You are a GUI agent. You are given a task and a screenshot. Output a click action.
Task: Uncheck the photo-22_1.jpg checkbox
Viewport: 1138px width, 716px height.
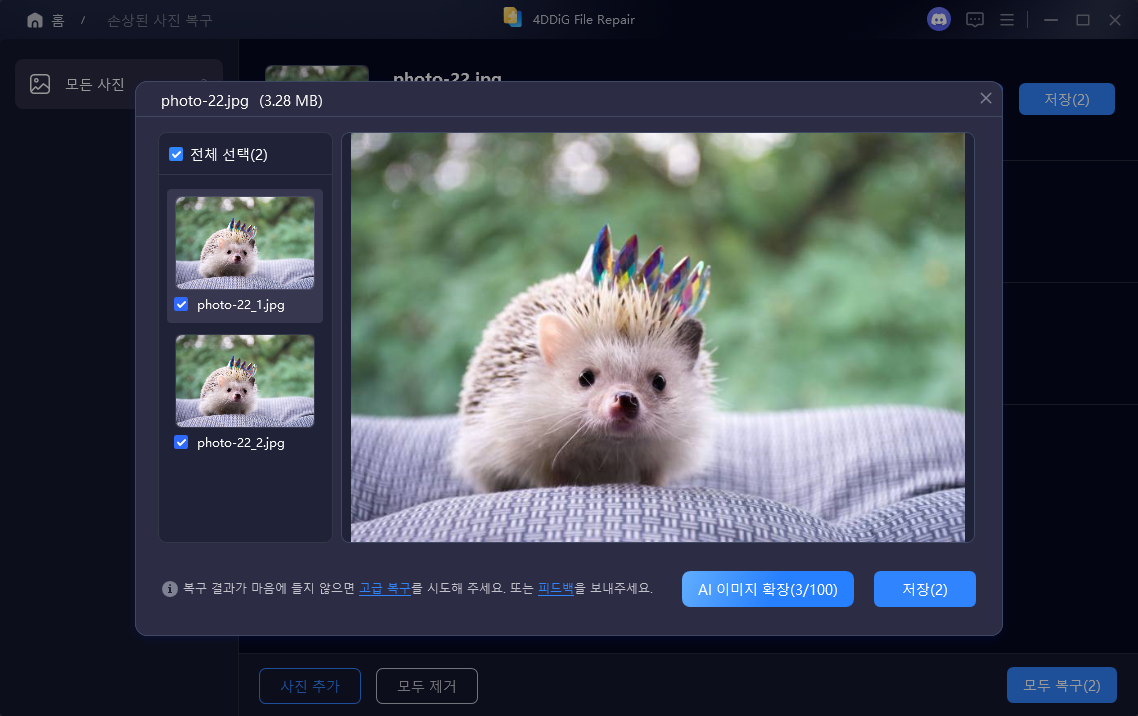181,305
